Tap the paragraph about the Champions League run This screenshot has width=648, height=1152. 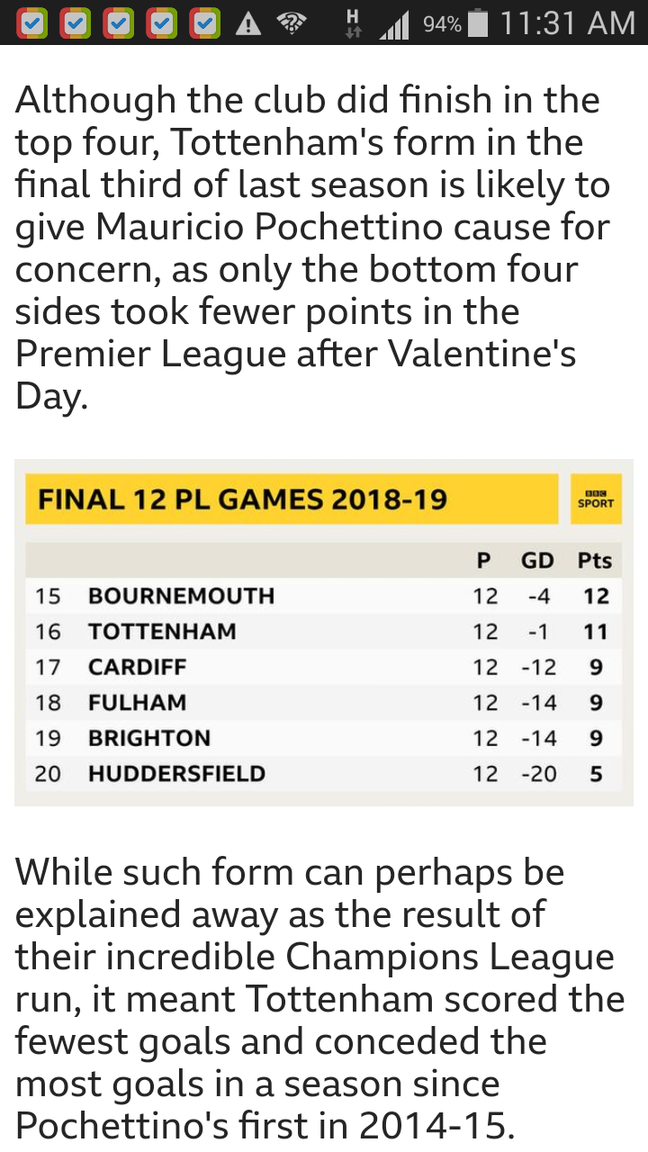point(318,999)
